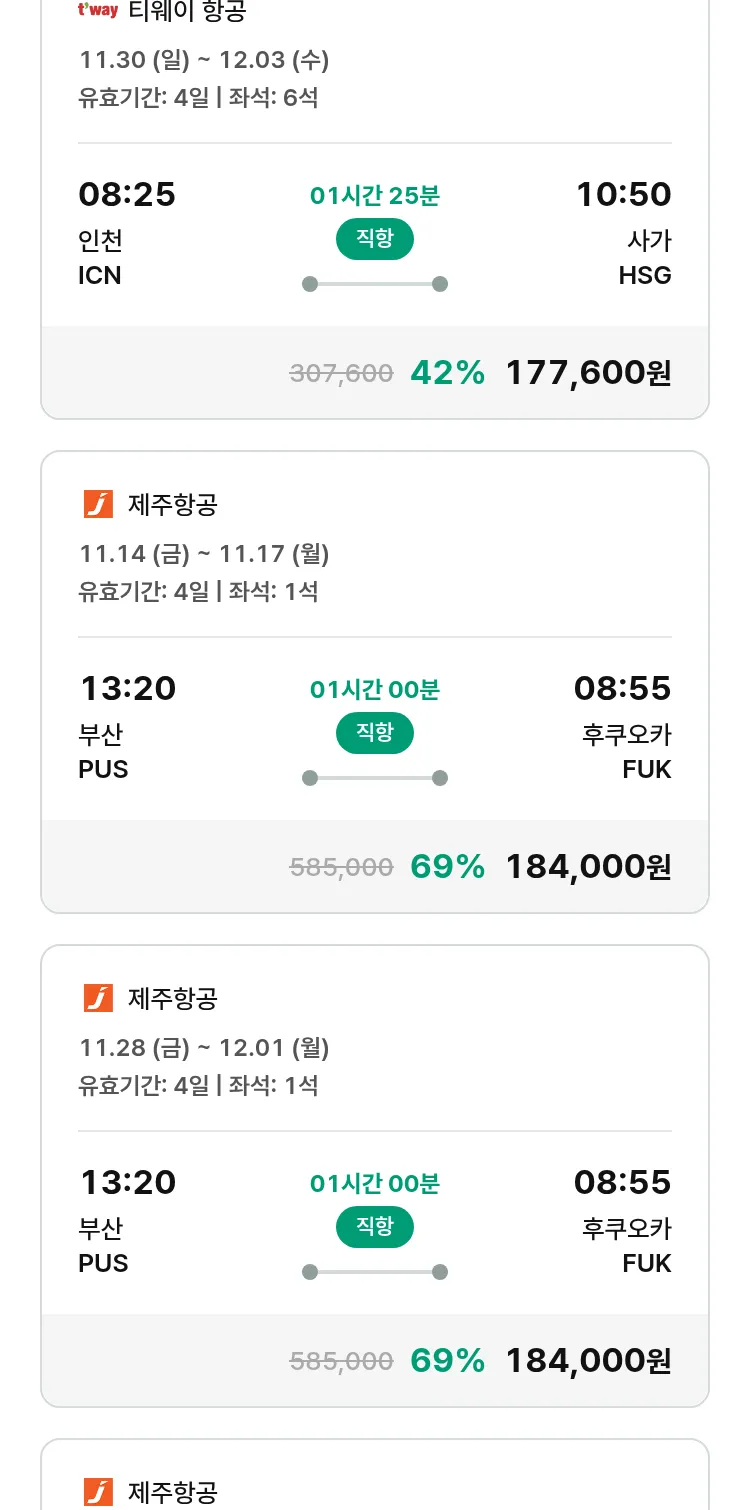Click the 42% discount label
The image size is (750, 1510).
(x=447, y=373)
